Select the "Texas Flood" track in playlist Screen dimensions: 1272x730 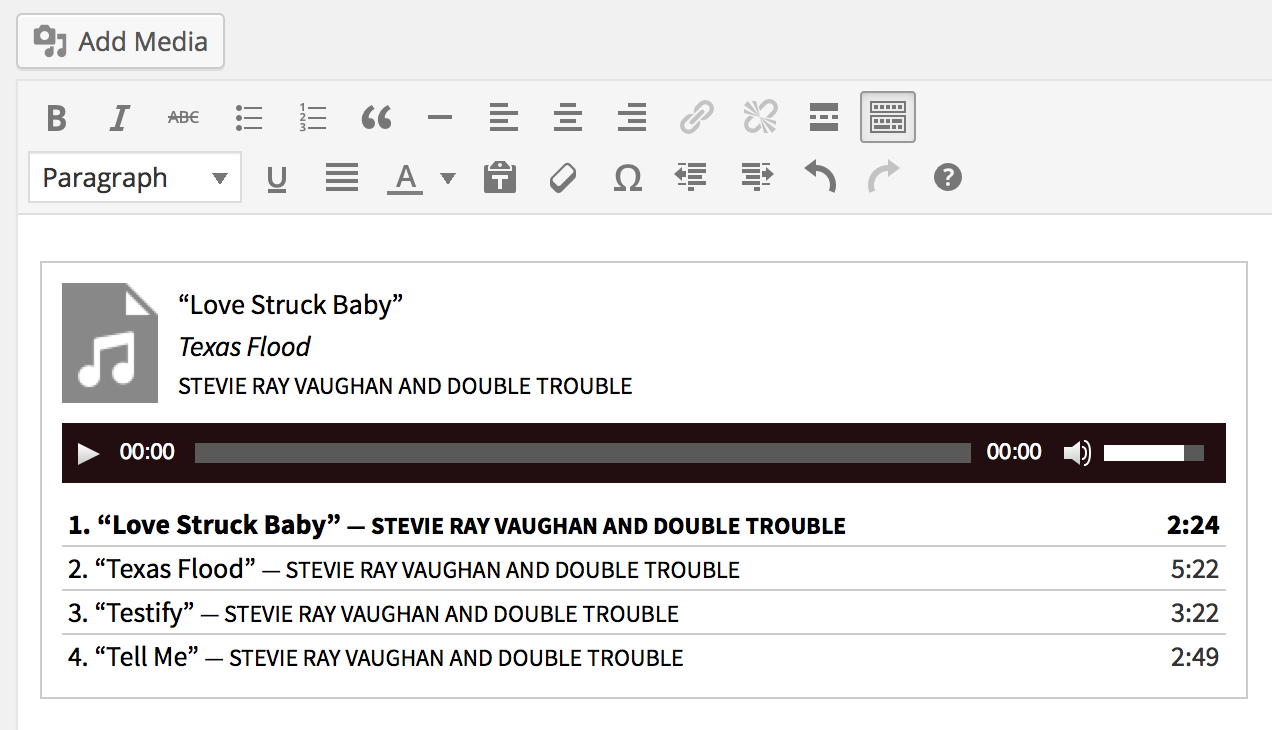pos(175,569)
